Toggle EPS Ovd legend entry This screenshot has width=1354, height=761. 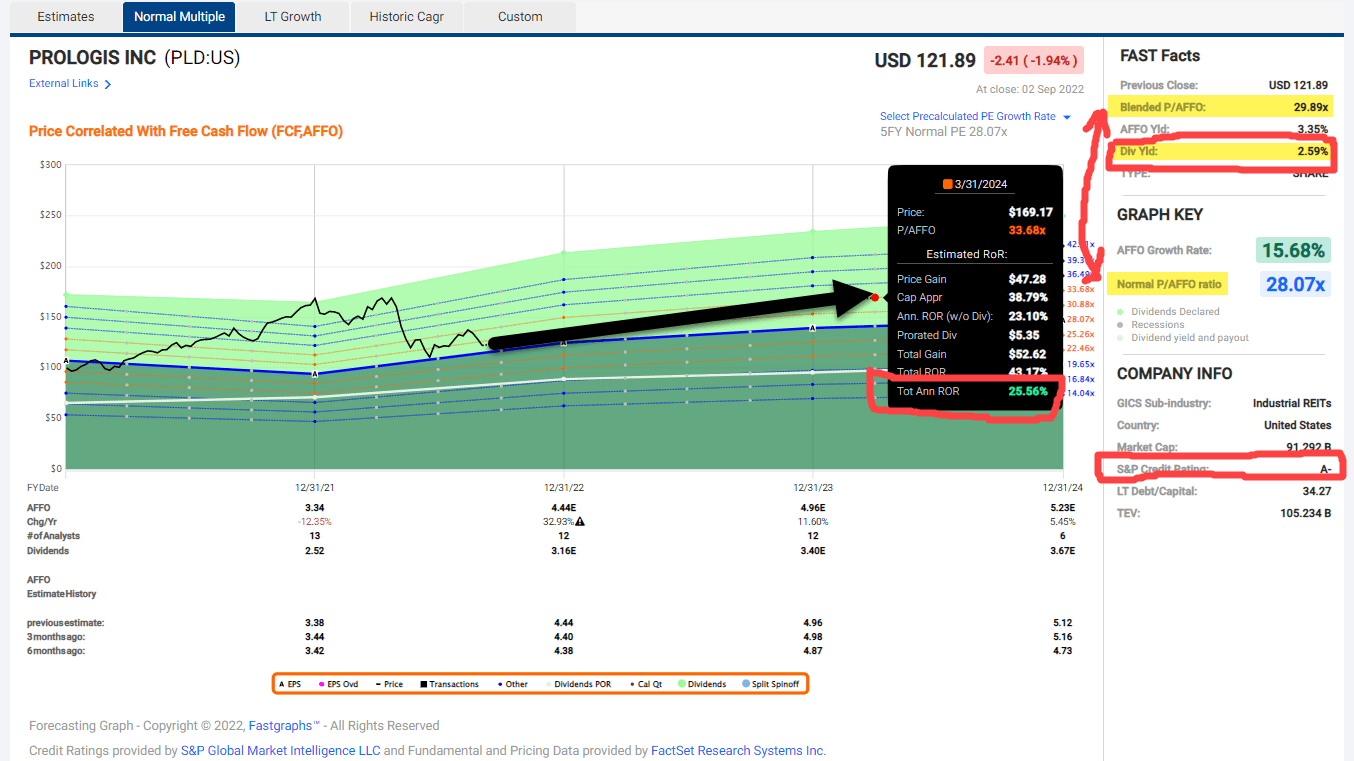click(x=338, y=684)
